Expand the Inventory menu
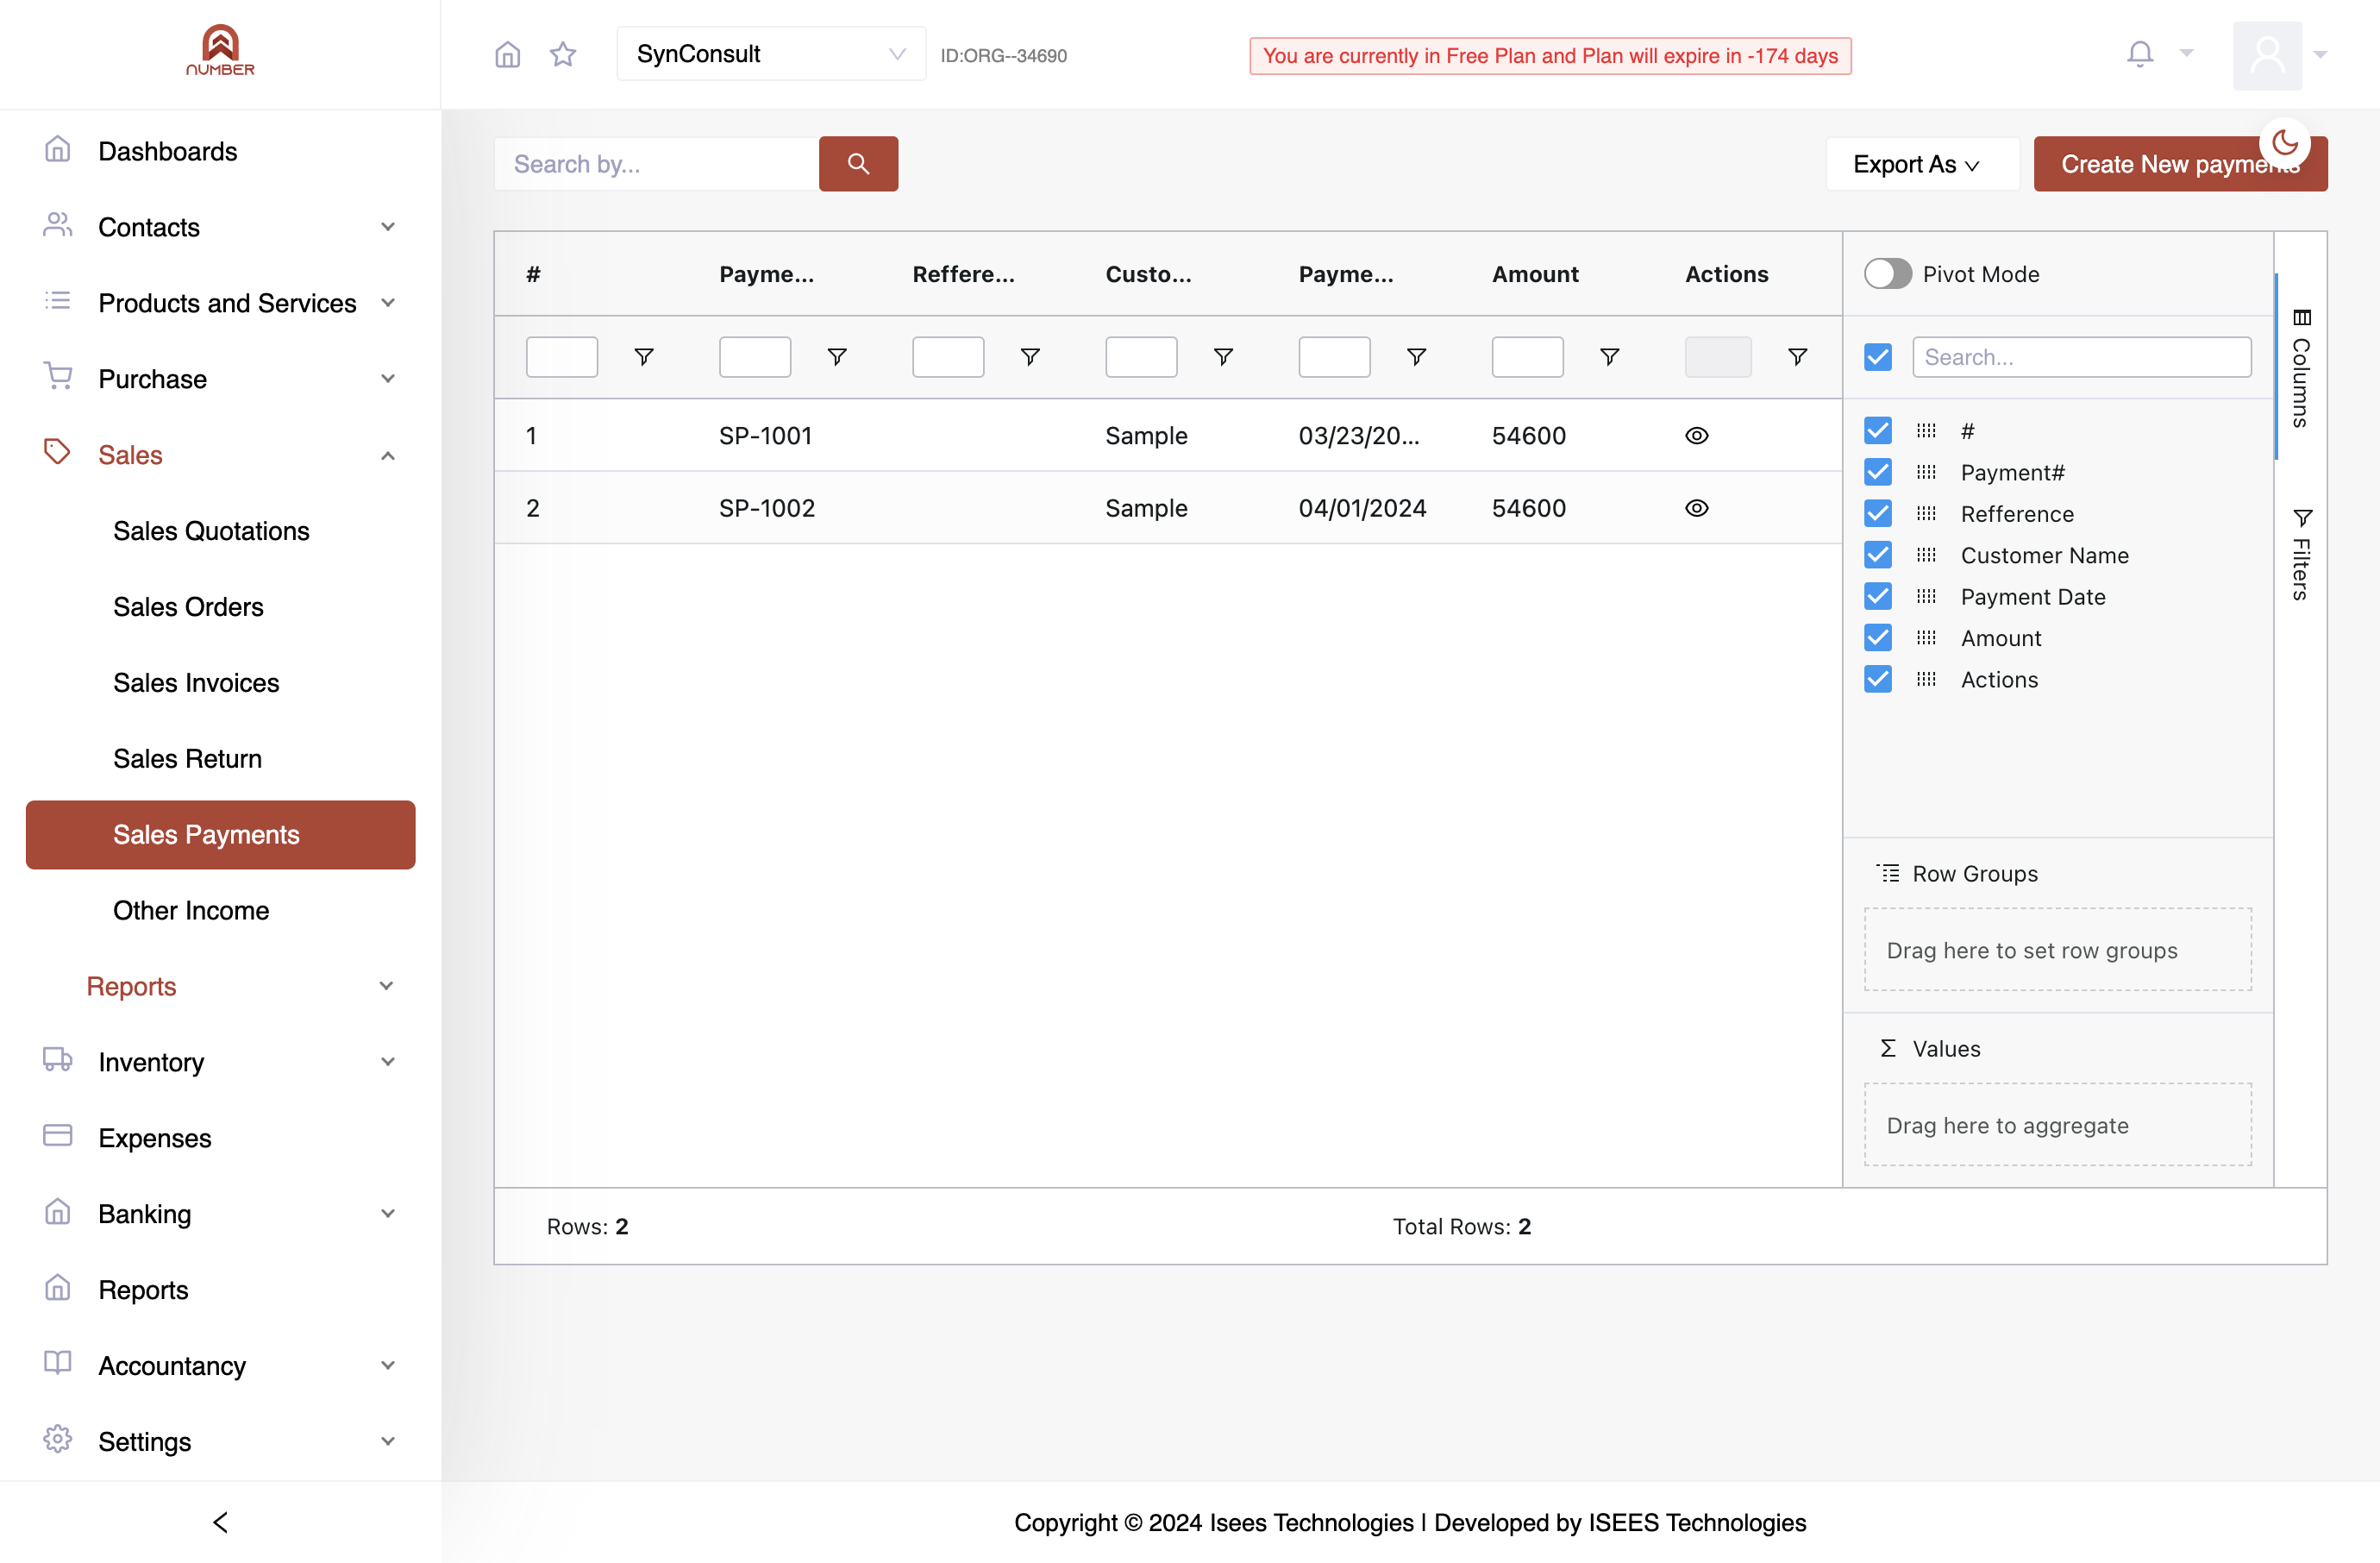 point(220,1062)
